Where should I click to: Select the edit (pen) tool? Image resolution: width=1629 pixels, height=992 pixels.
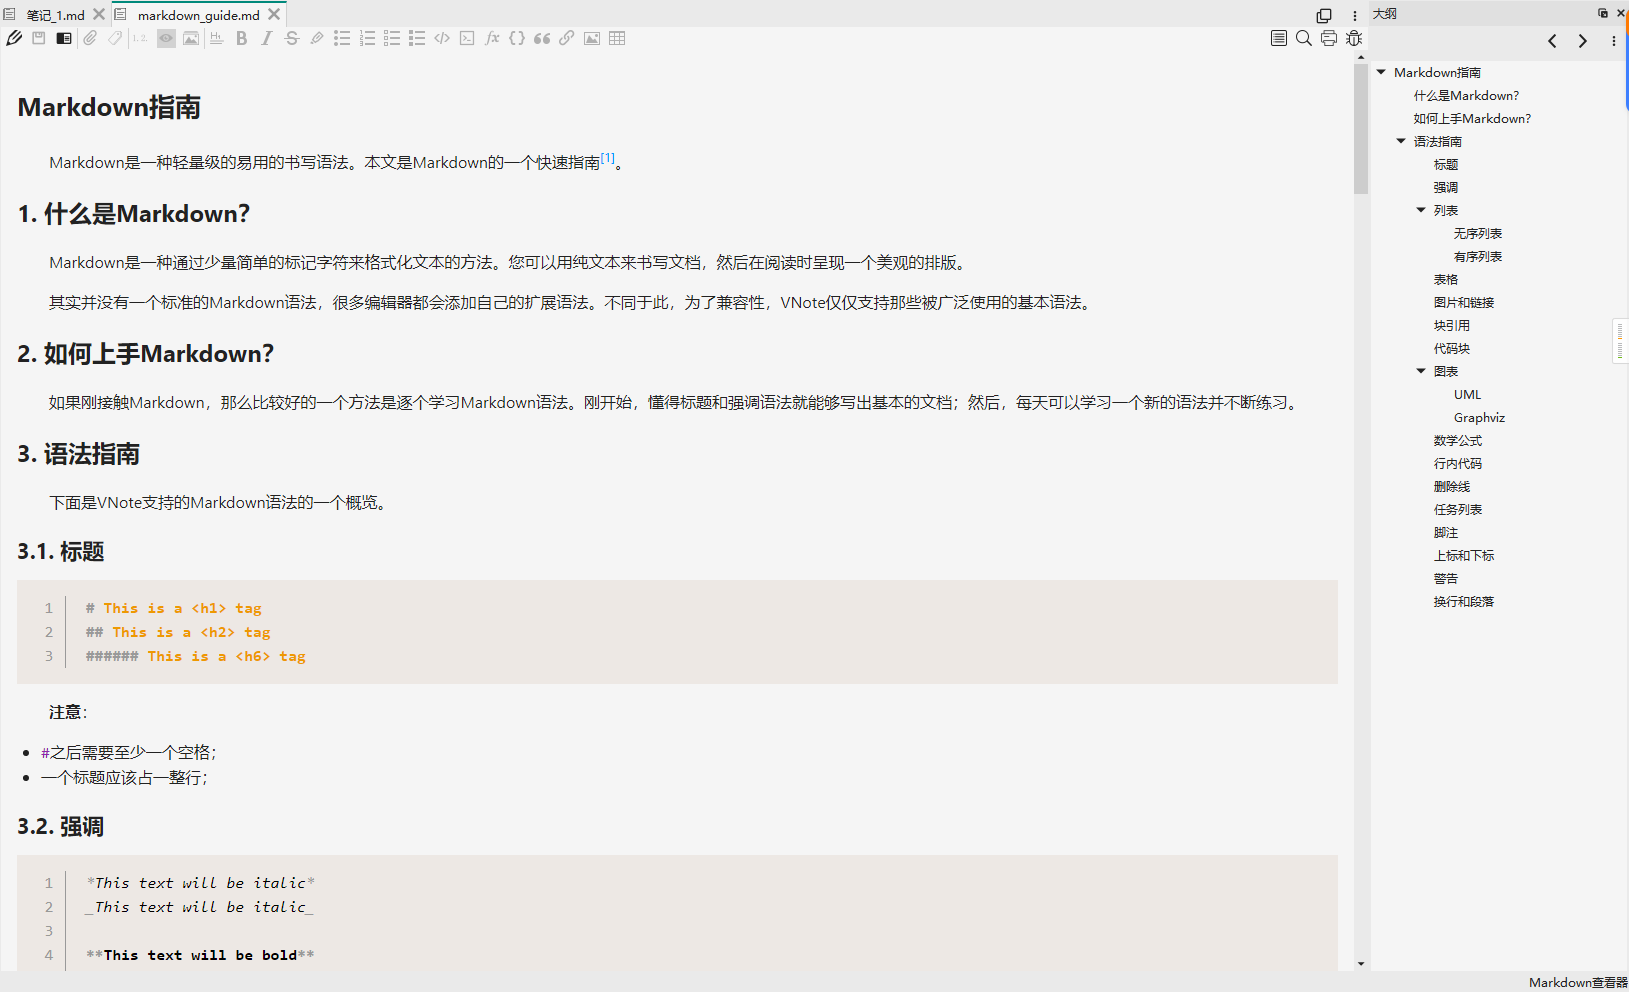(13, 38)
